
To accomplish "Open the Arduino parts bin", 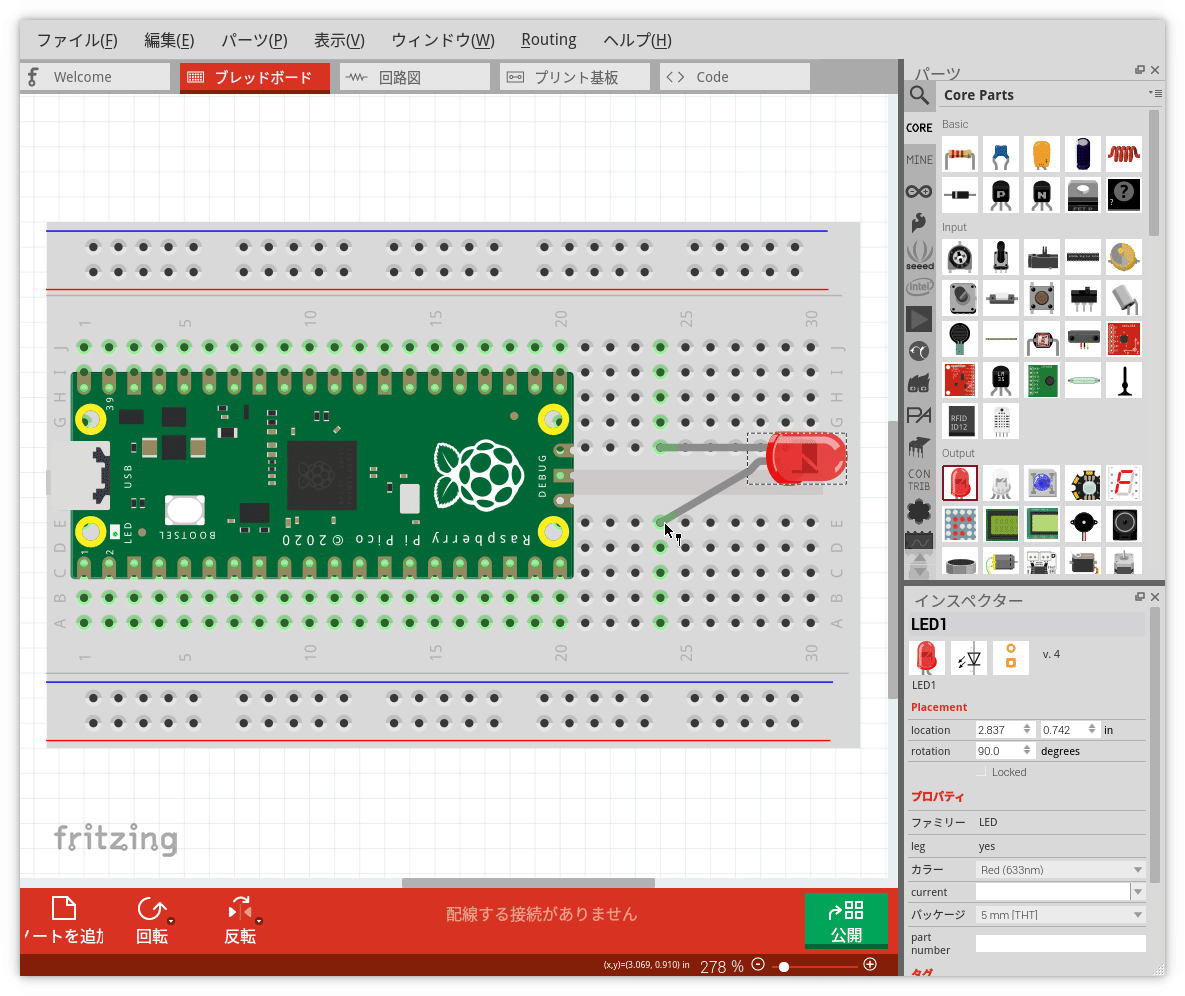I will coord(919,192).
